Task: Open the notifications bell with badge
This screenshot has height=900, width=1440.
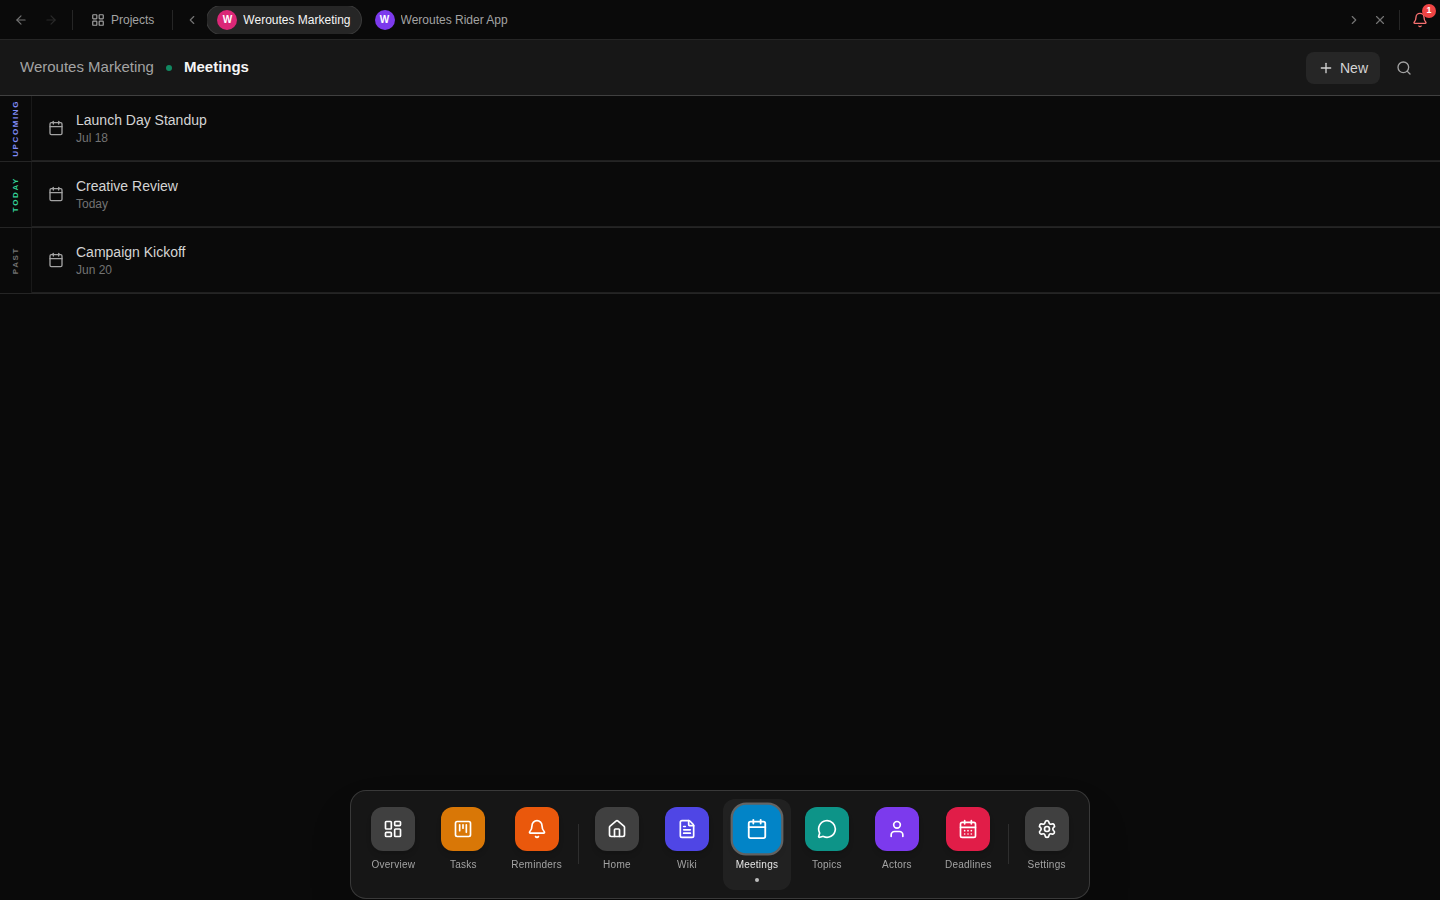Action: 1420,19
